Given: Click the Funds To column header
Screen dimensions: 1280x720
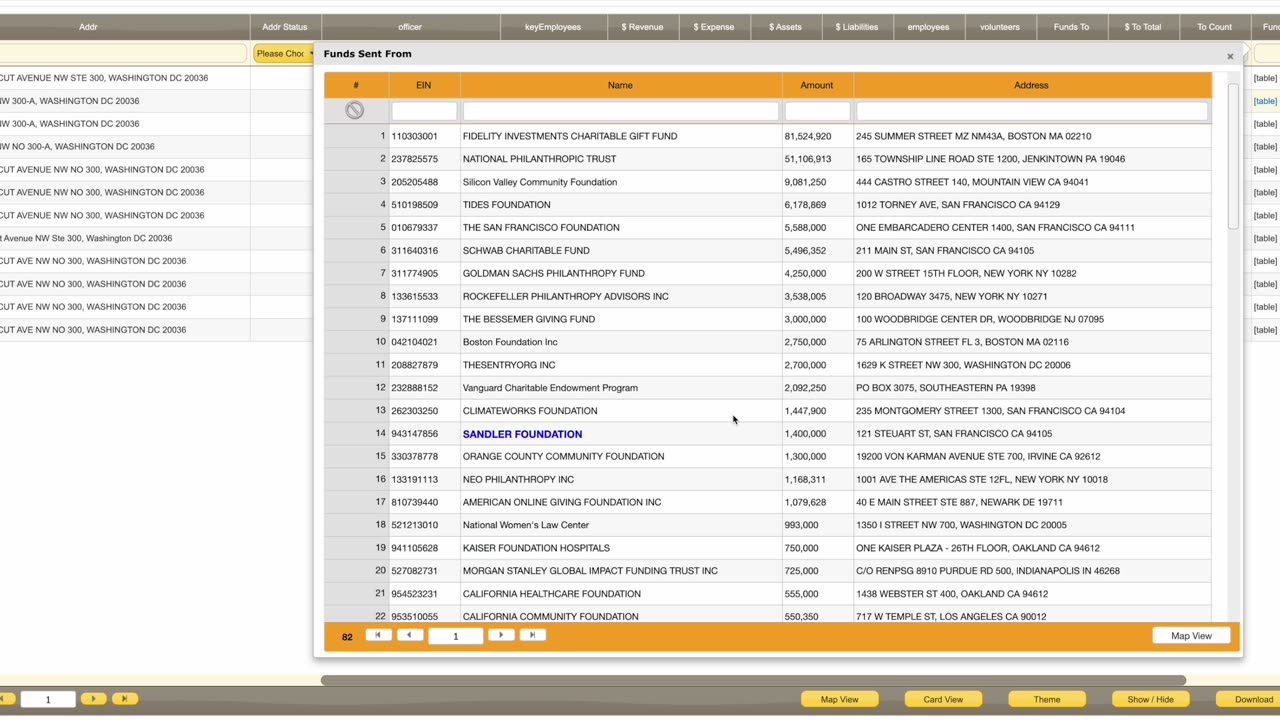Looking at the screenshot, I should point(1072,27).
